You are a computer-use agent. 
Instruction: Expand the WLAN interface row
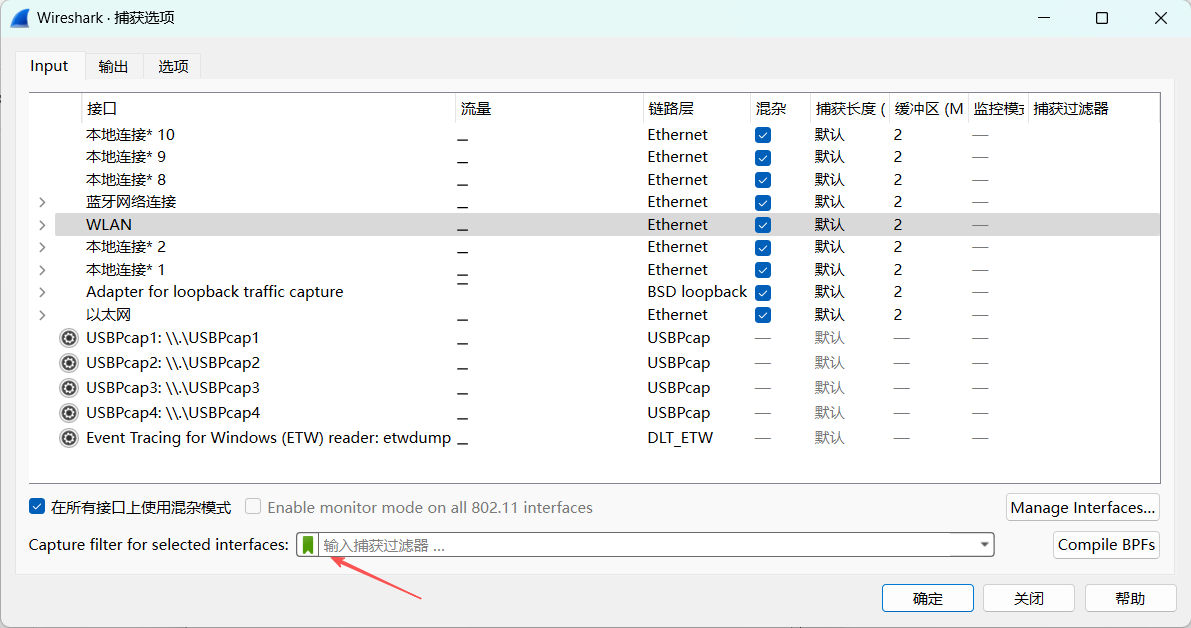click(x=43, y=225)
